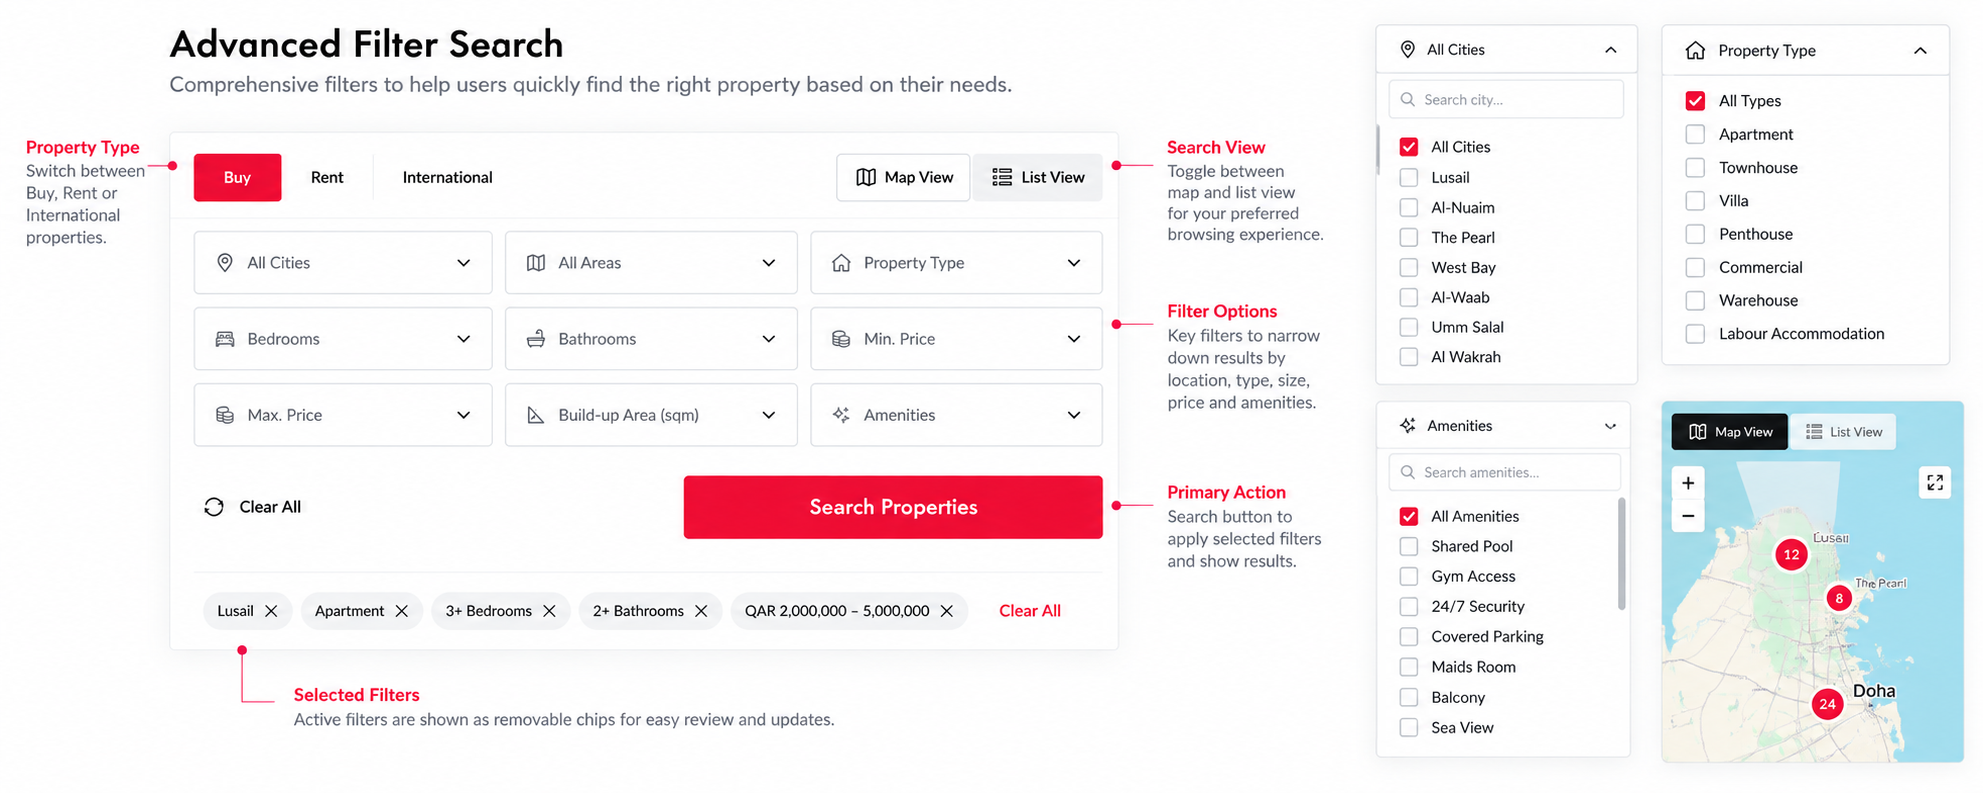Zoom out with the map minus icon
Viewport: 1983px width, 793px height.
[1688, 516]
